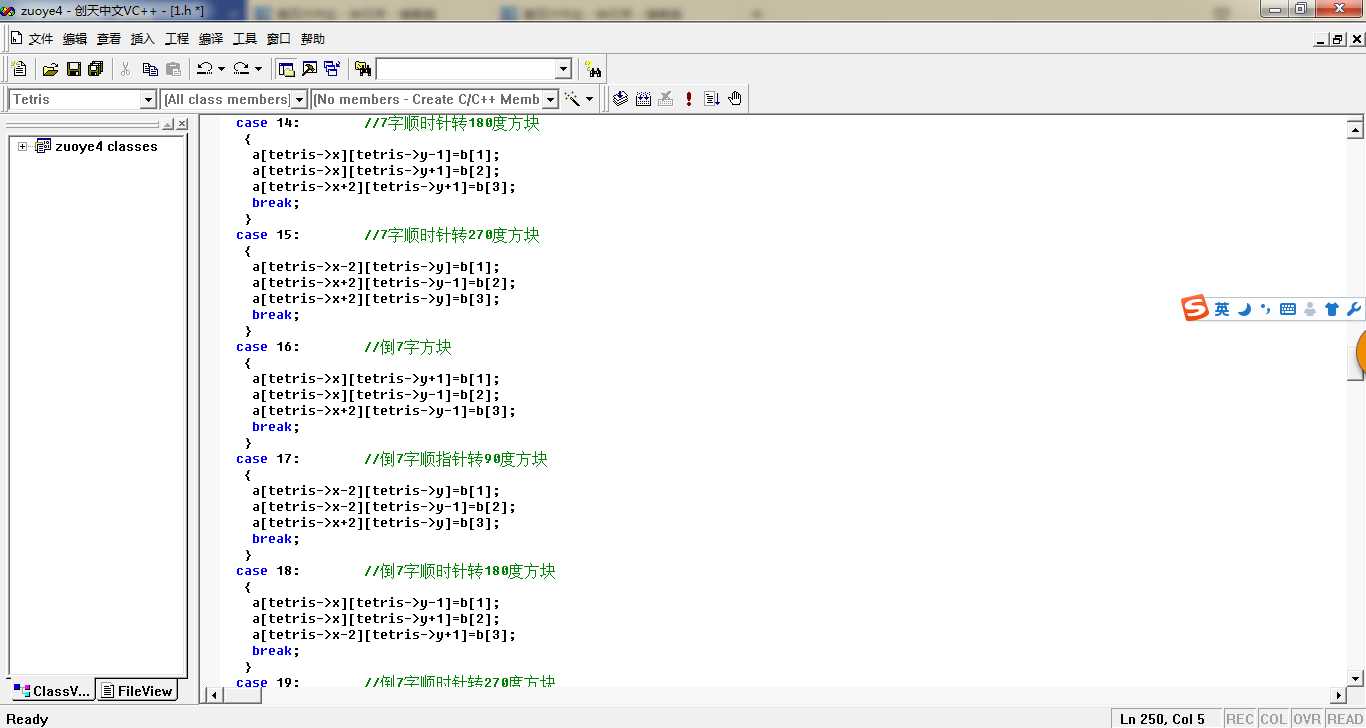Toggle the Output window icon
This screenshot has width=1366, height=728.
(x=309, y=69)
